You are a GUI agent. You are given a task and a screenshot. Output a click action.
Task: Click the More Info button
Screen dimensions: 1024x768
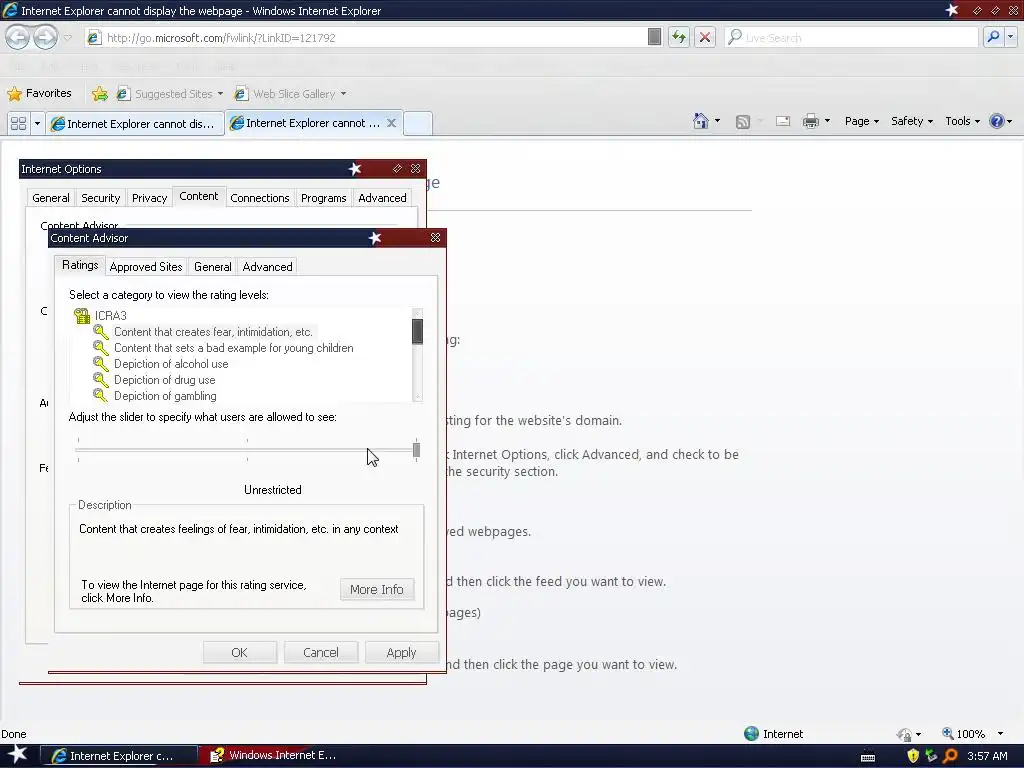pos(377,589)
